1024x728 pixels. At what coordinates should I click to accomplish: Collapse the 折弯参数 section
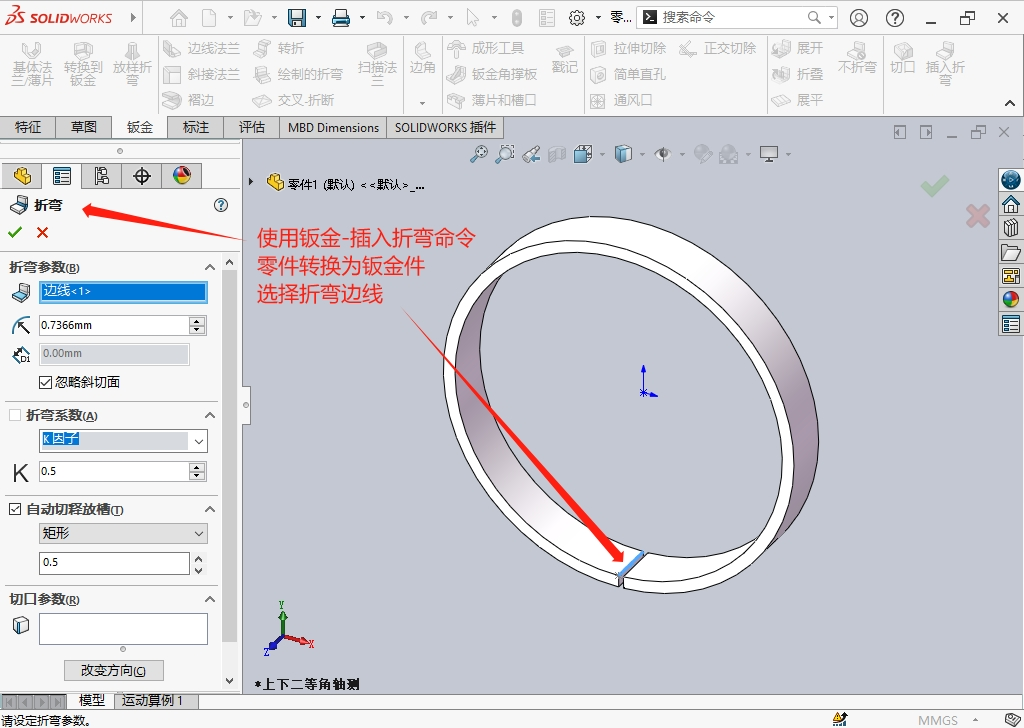pos(210,267)
